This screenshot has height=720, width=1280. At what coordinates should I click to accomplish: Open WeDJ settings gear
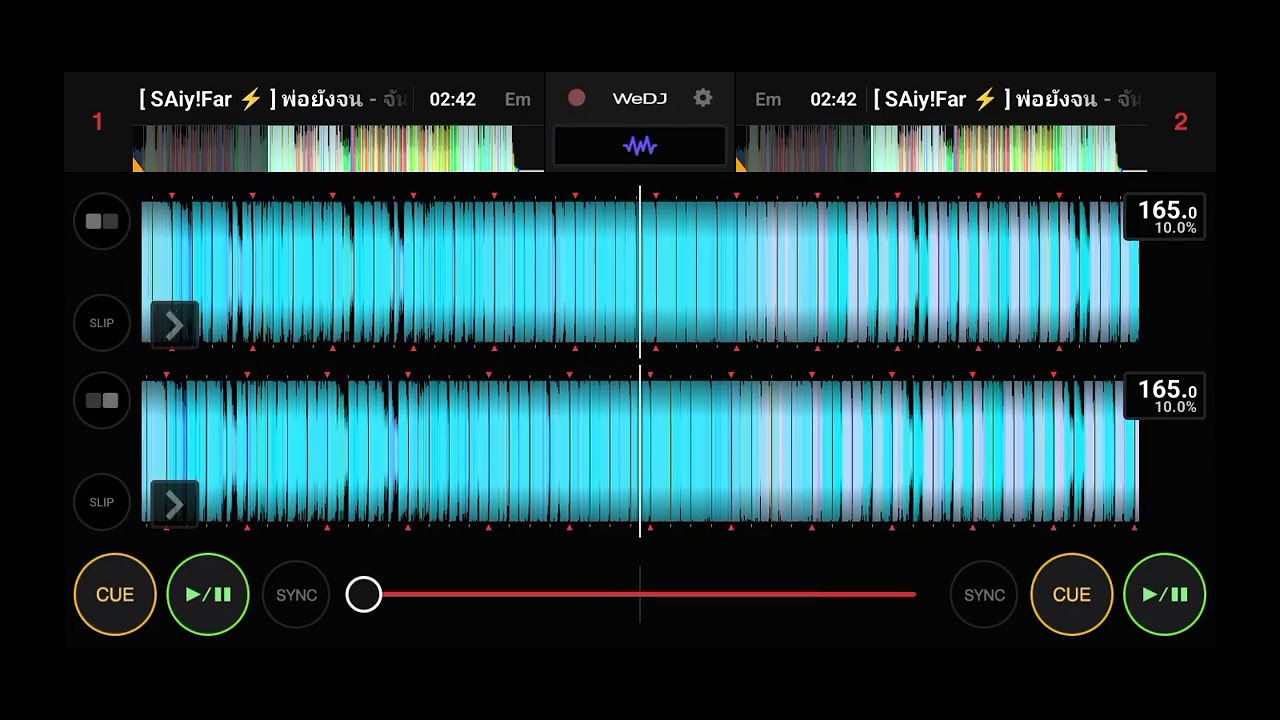pos(703,98)
